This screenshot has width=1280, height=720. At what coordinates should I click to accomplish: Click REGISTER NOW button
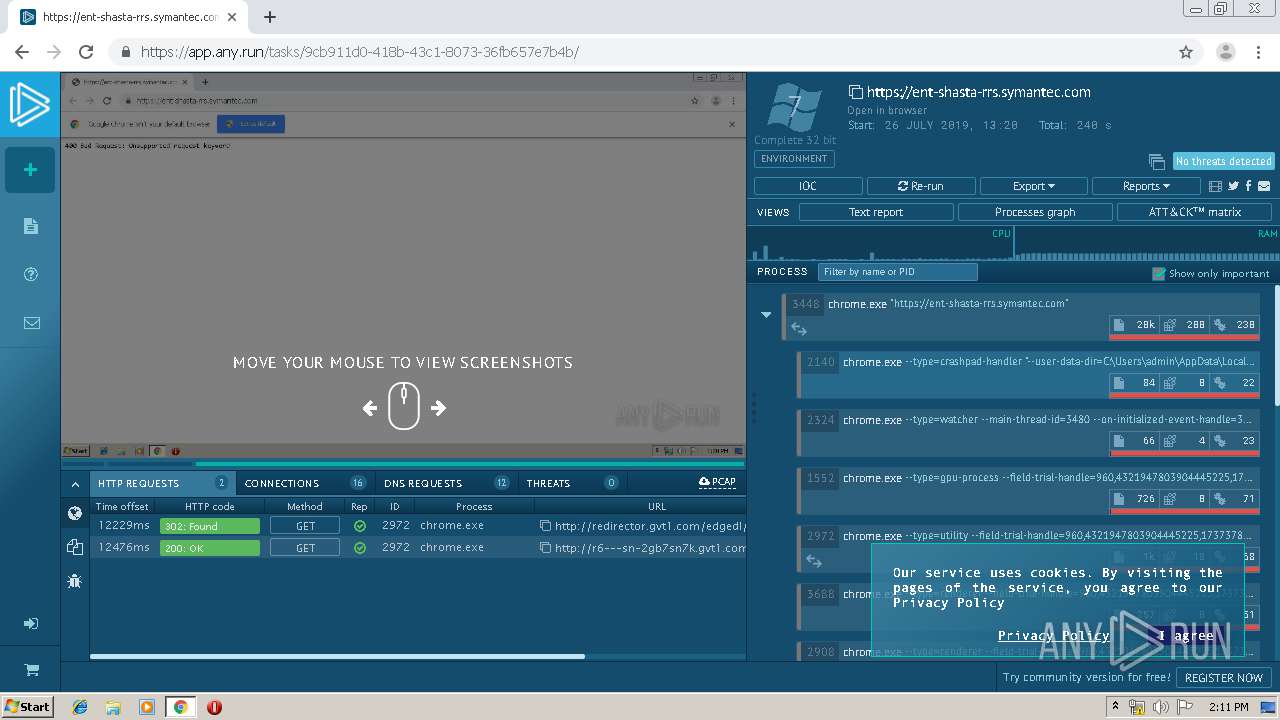pyautogui.click(x=1224, y=677)
